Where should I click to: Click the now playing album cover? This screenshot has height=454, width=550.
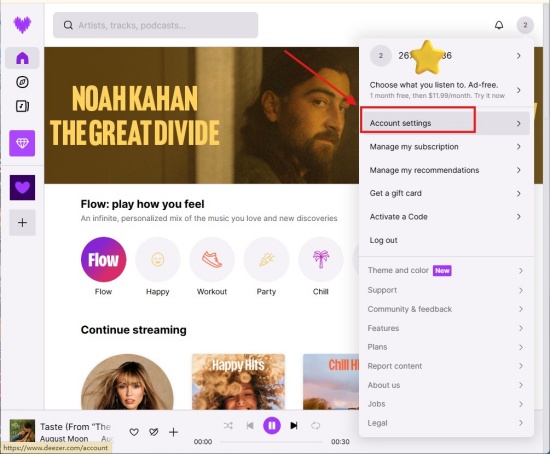coord(22,431)
